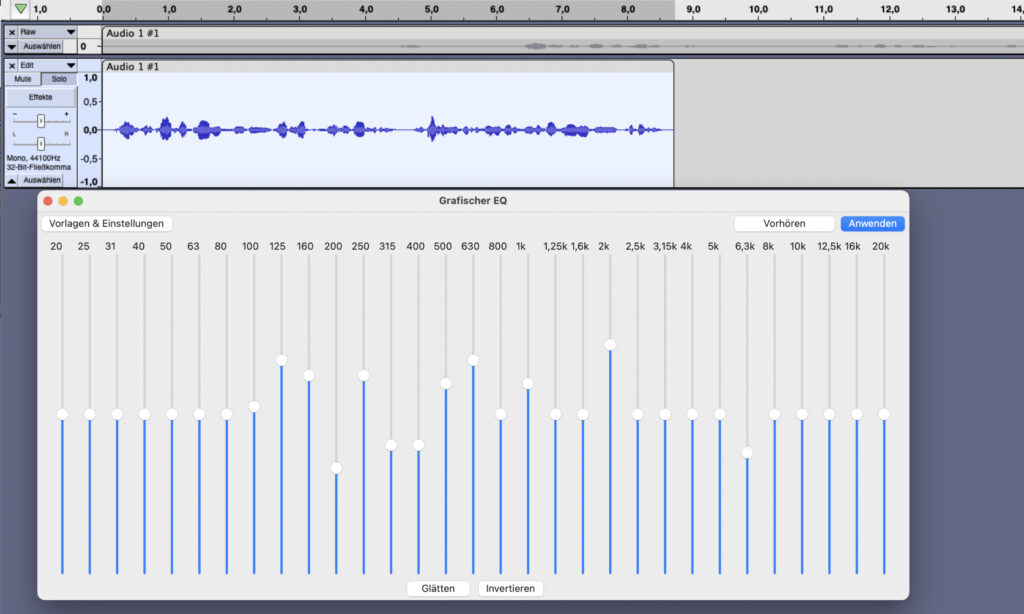Click the 1k band slider knob

(528, 383)
